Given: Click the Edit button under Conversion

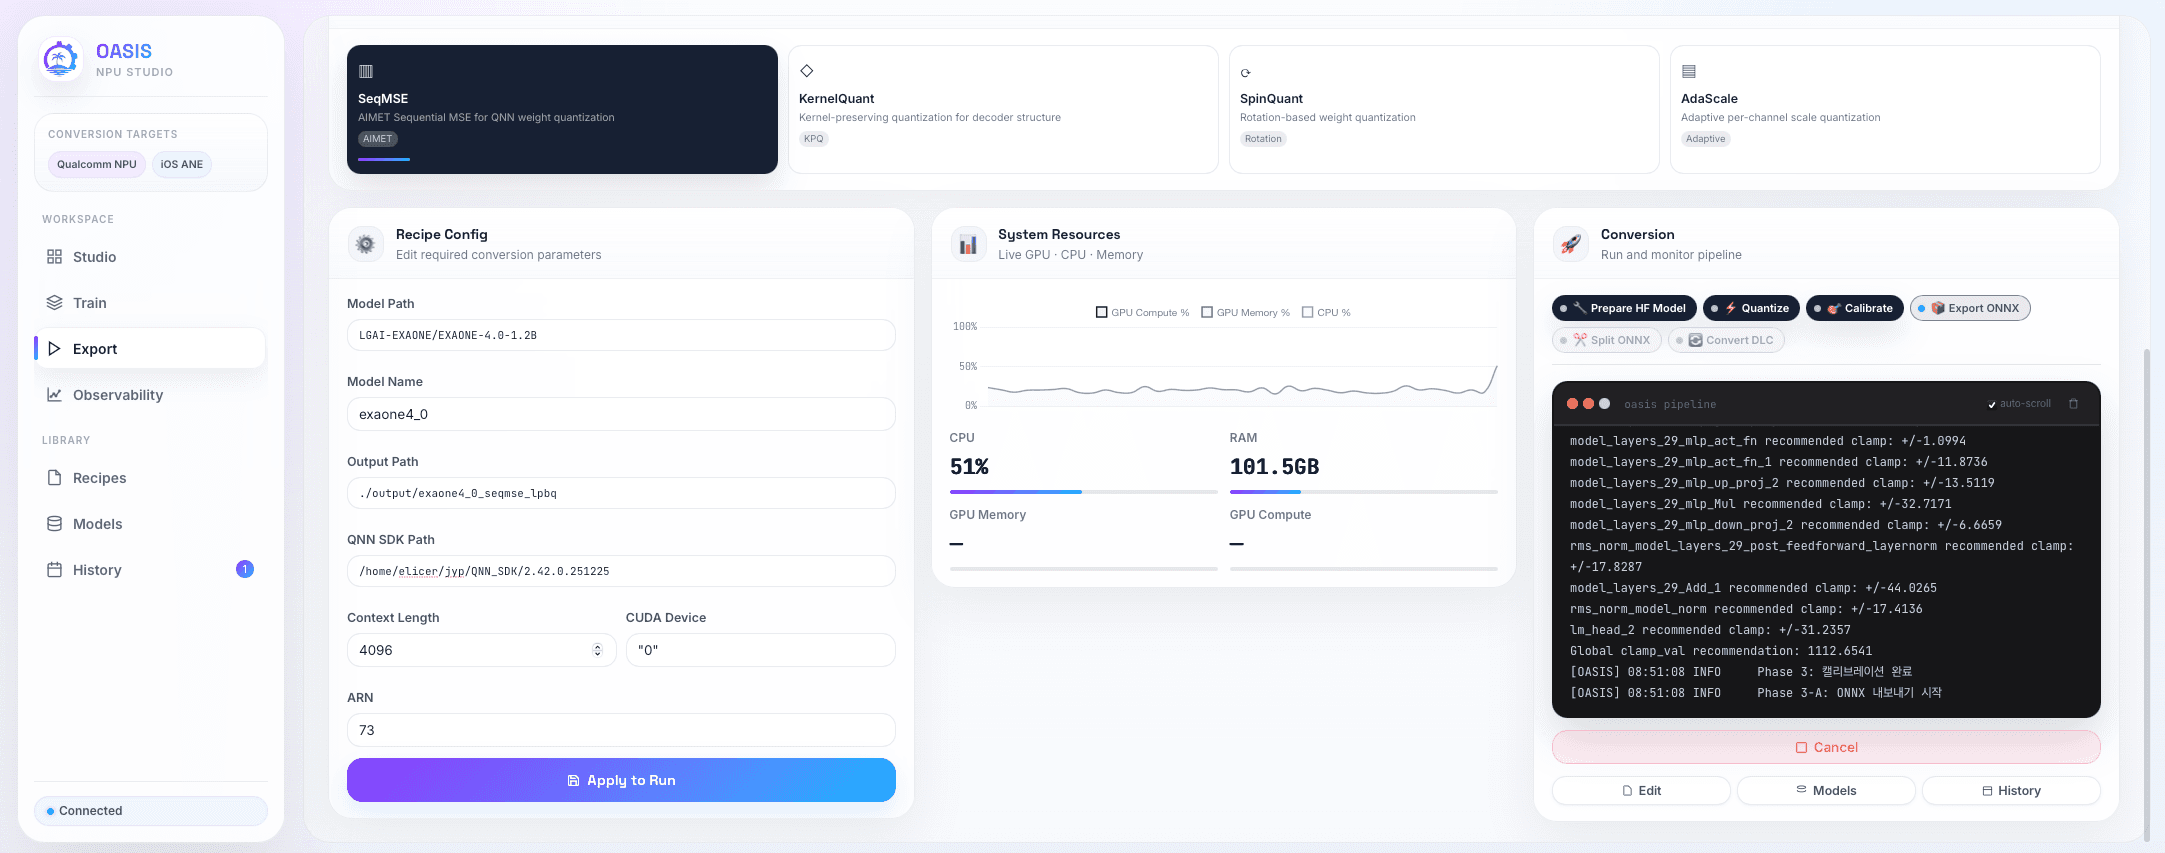Looking at the screenshot, I should (x=1641, y=790).
